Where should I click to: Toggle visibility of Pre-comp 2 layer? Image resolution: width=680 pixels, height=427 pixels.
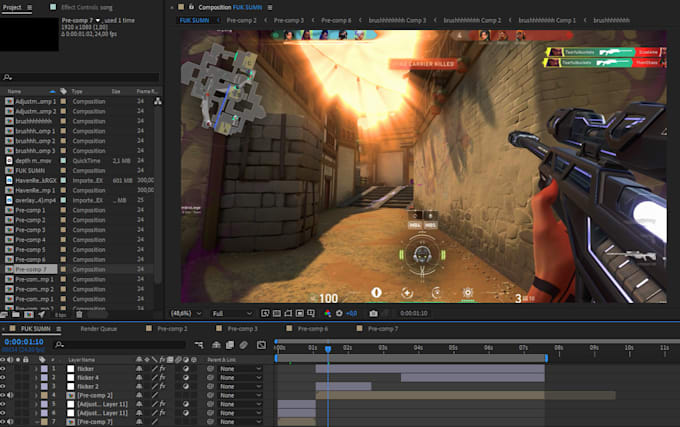pos(3,395)
